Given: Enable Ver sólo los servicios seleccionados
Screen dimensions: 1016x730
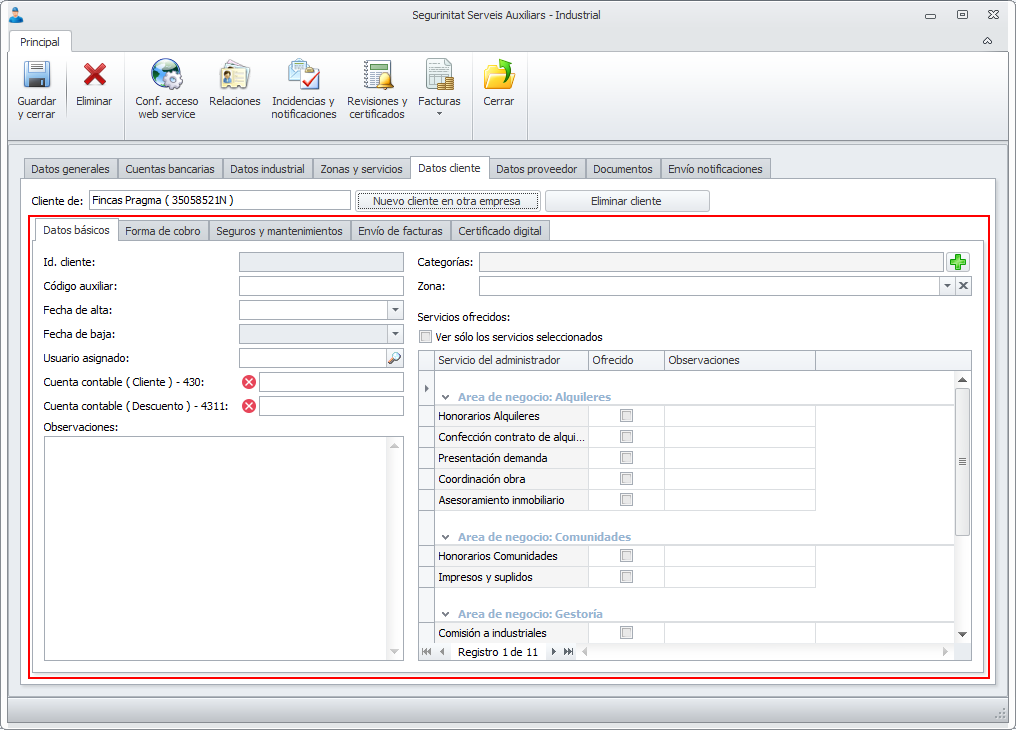Looking at the screenshot, I should coord(426,337).
